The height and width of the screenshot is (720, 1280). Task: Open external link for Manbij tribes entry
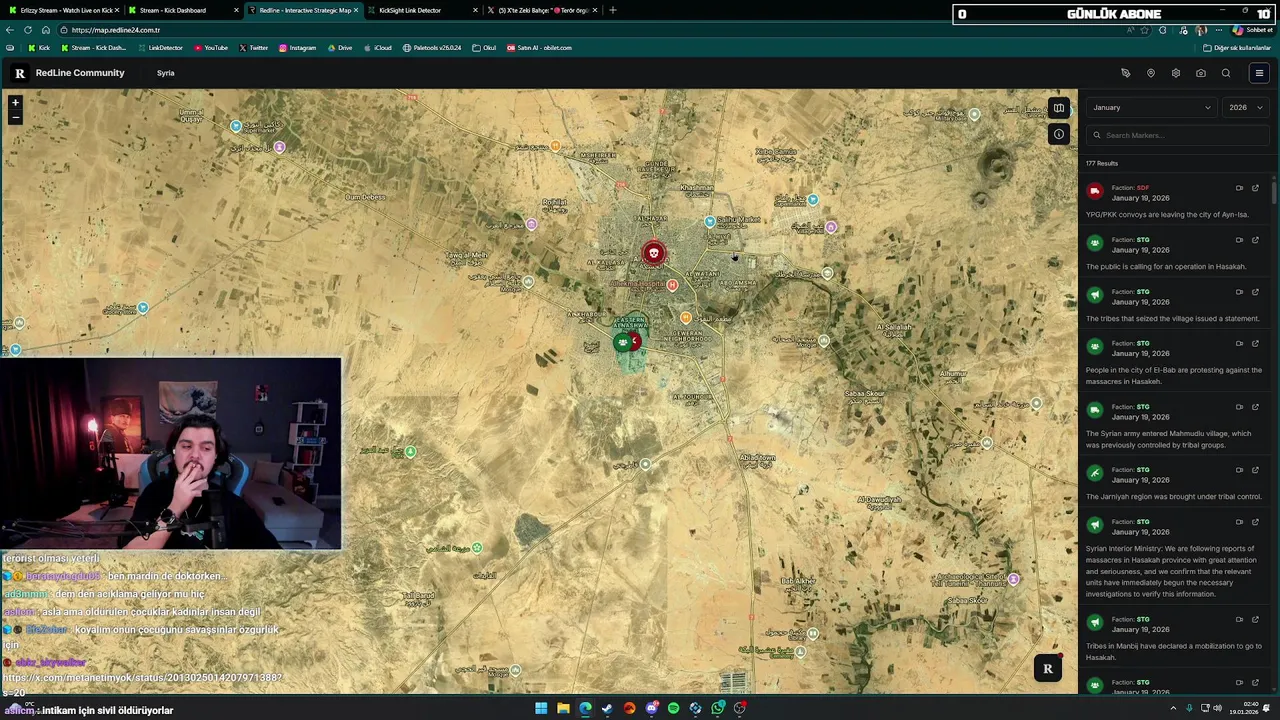(x=1255, y=619)
